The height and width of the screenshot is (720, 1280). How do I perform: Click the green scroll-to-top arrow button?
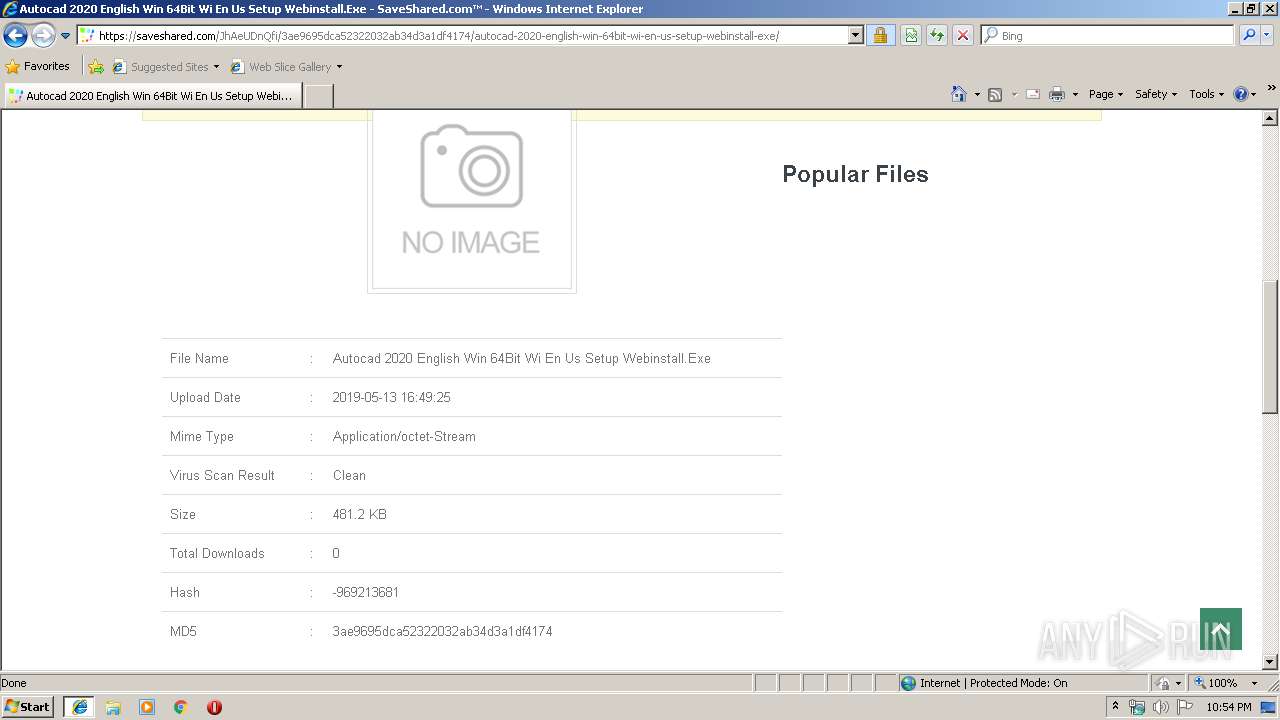[1220, 629]
